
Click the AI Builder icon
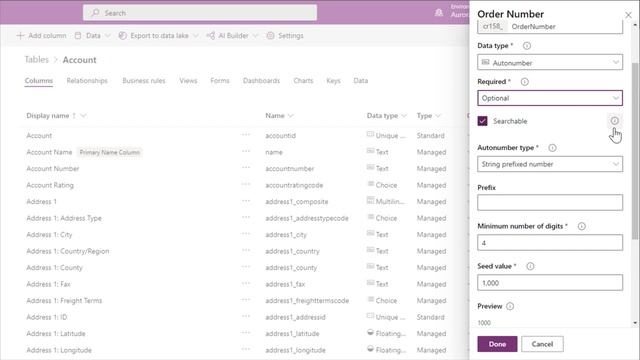tap(211, 36)
